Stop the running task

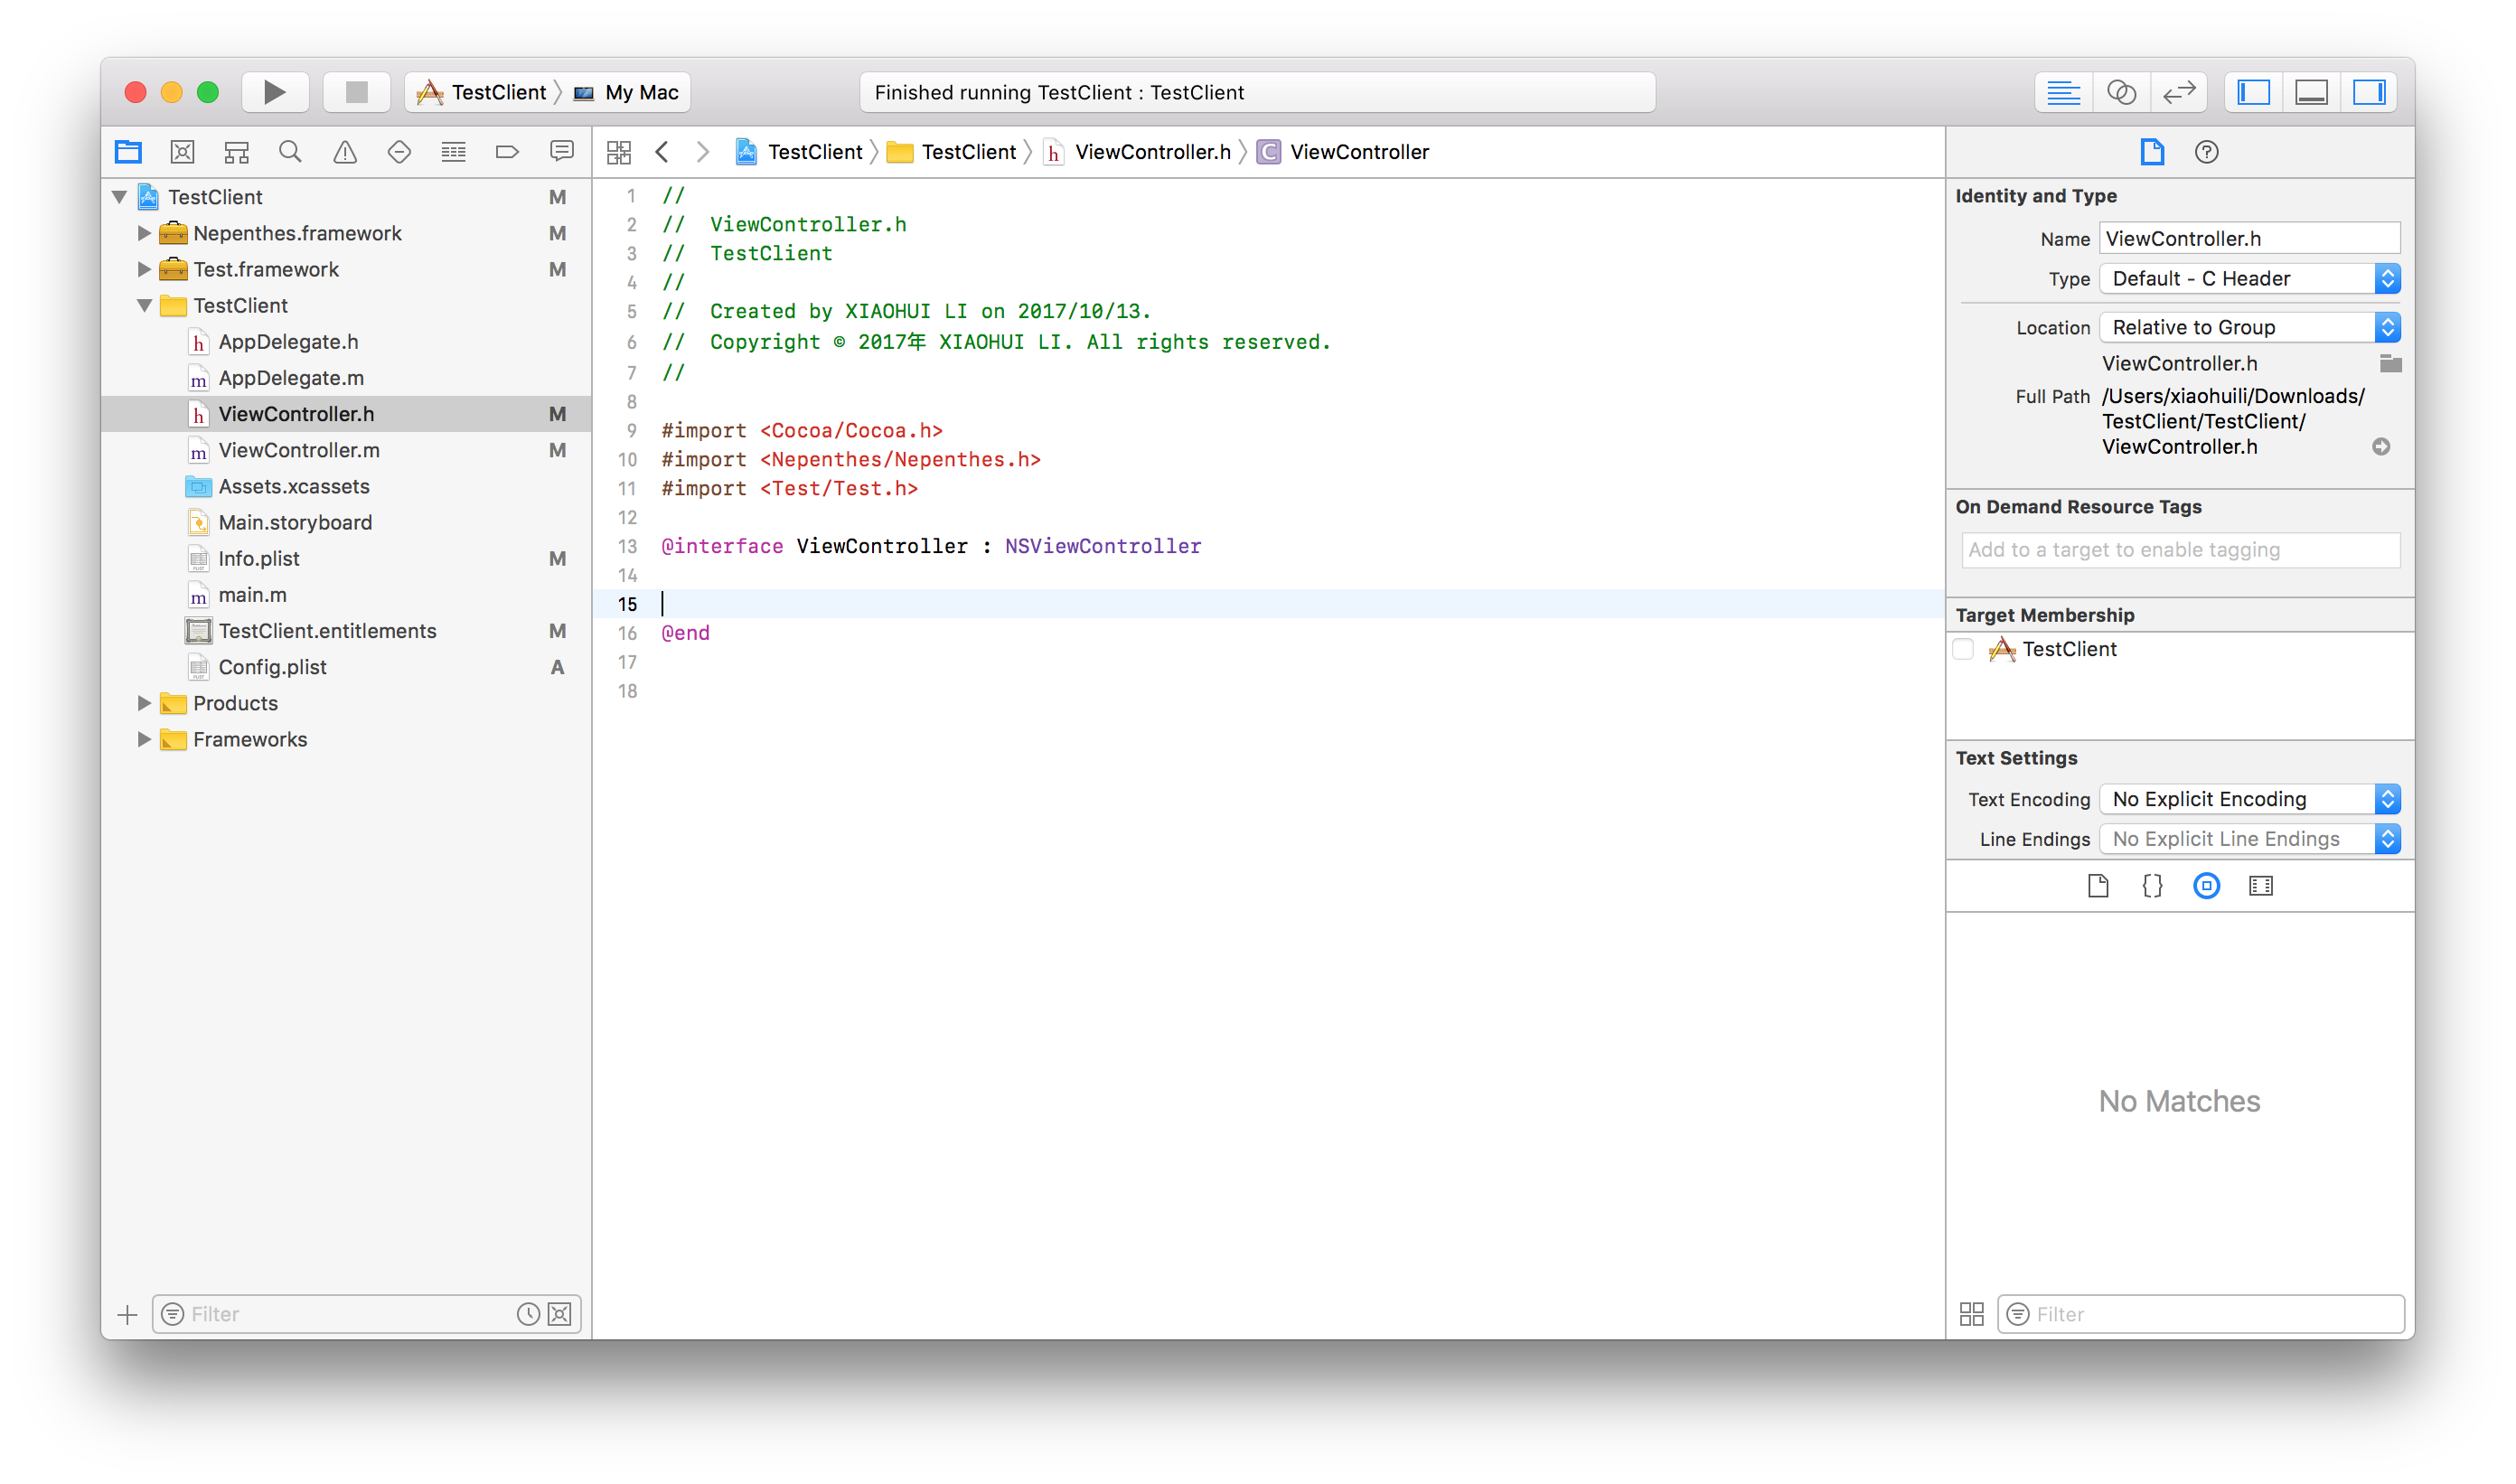click(356, 92)
